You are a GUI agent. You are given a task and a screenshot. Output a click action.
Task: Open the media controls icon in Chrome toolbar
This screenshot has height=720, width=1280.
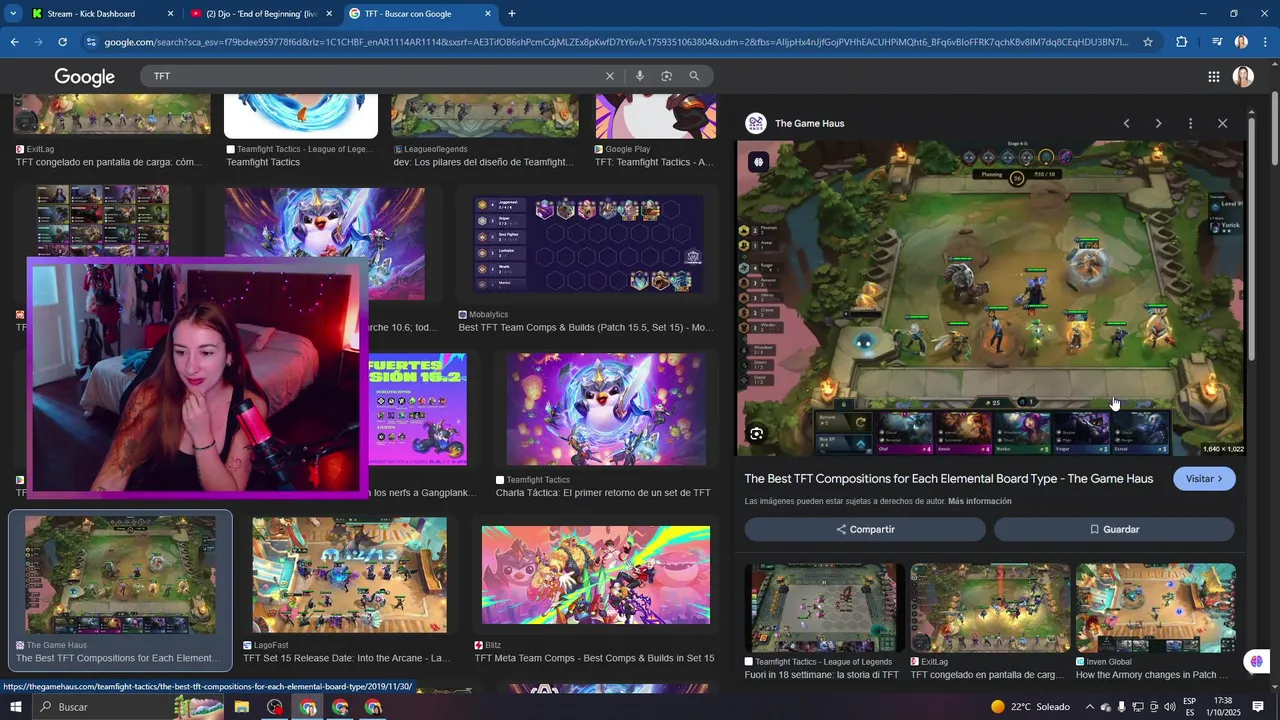(x=1217, y=42)
